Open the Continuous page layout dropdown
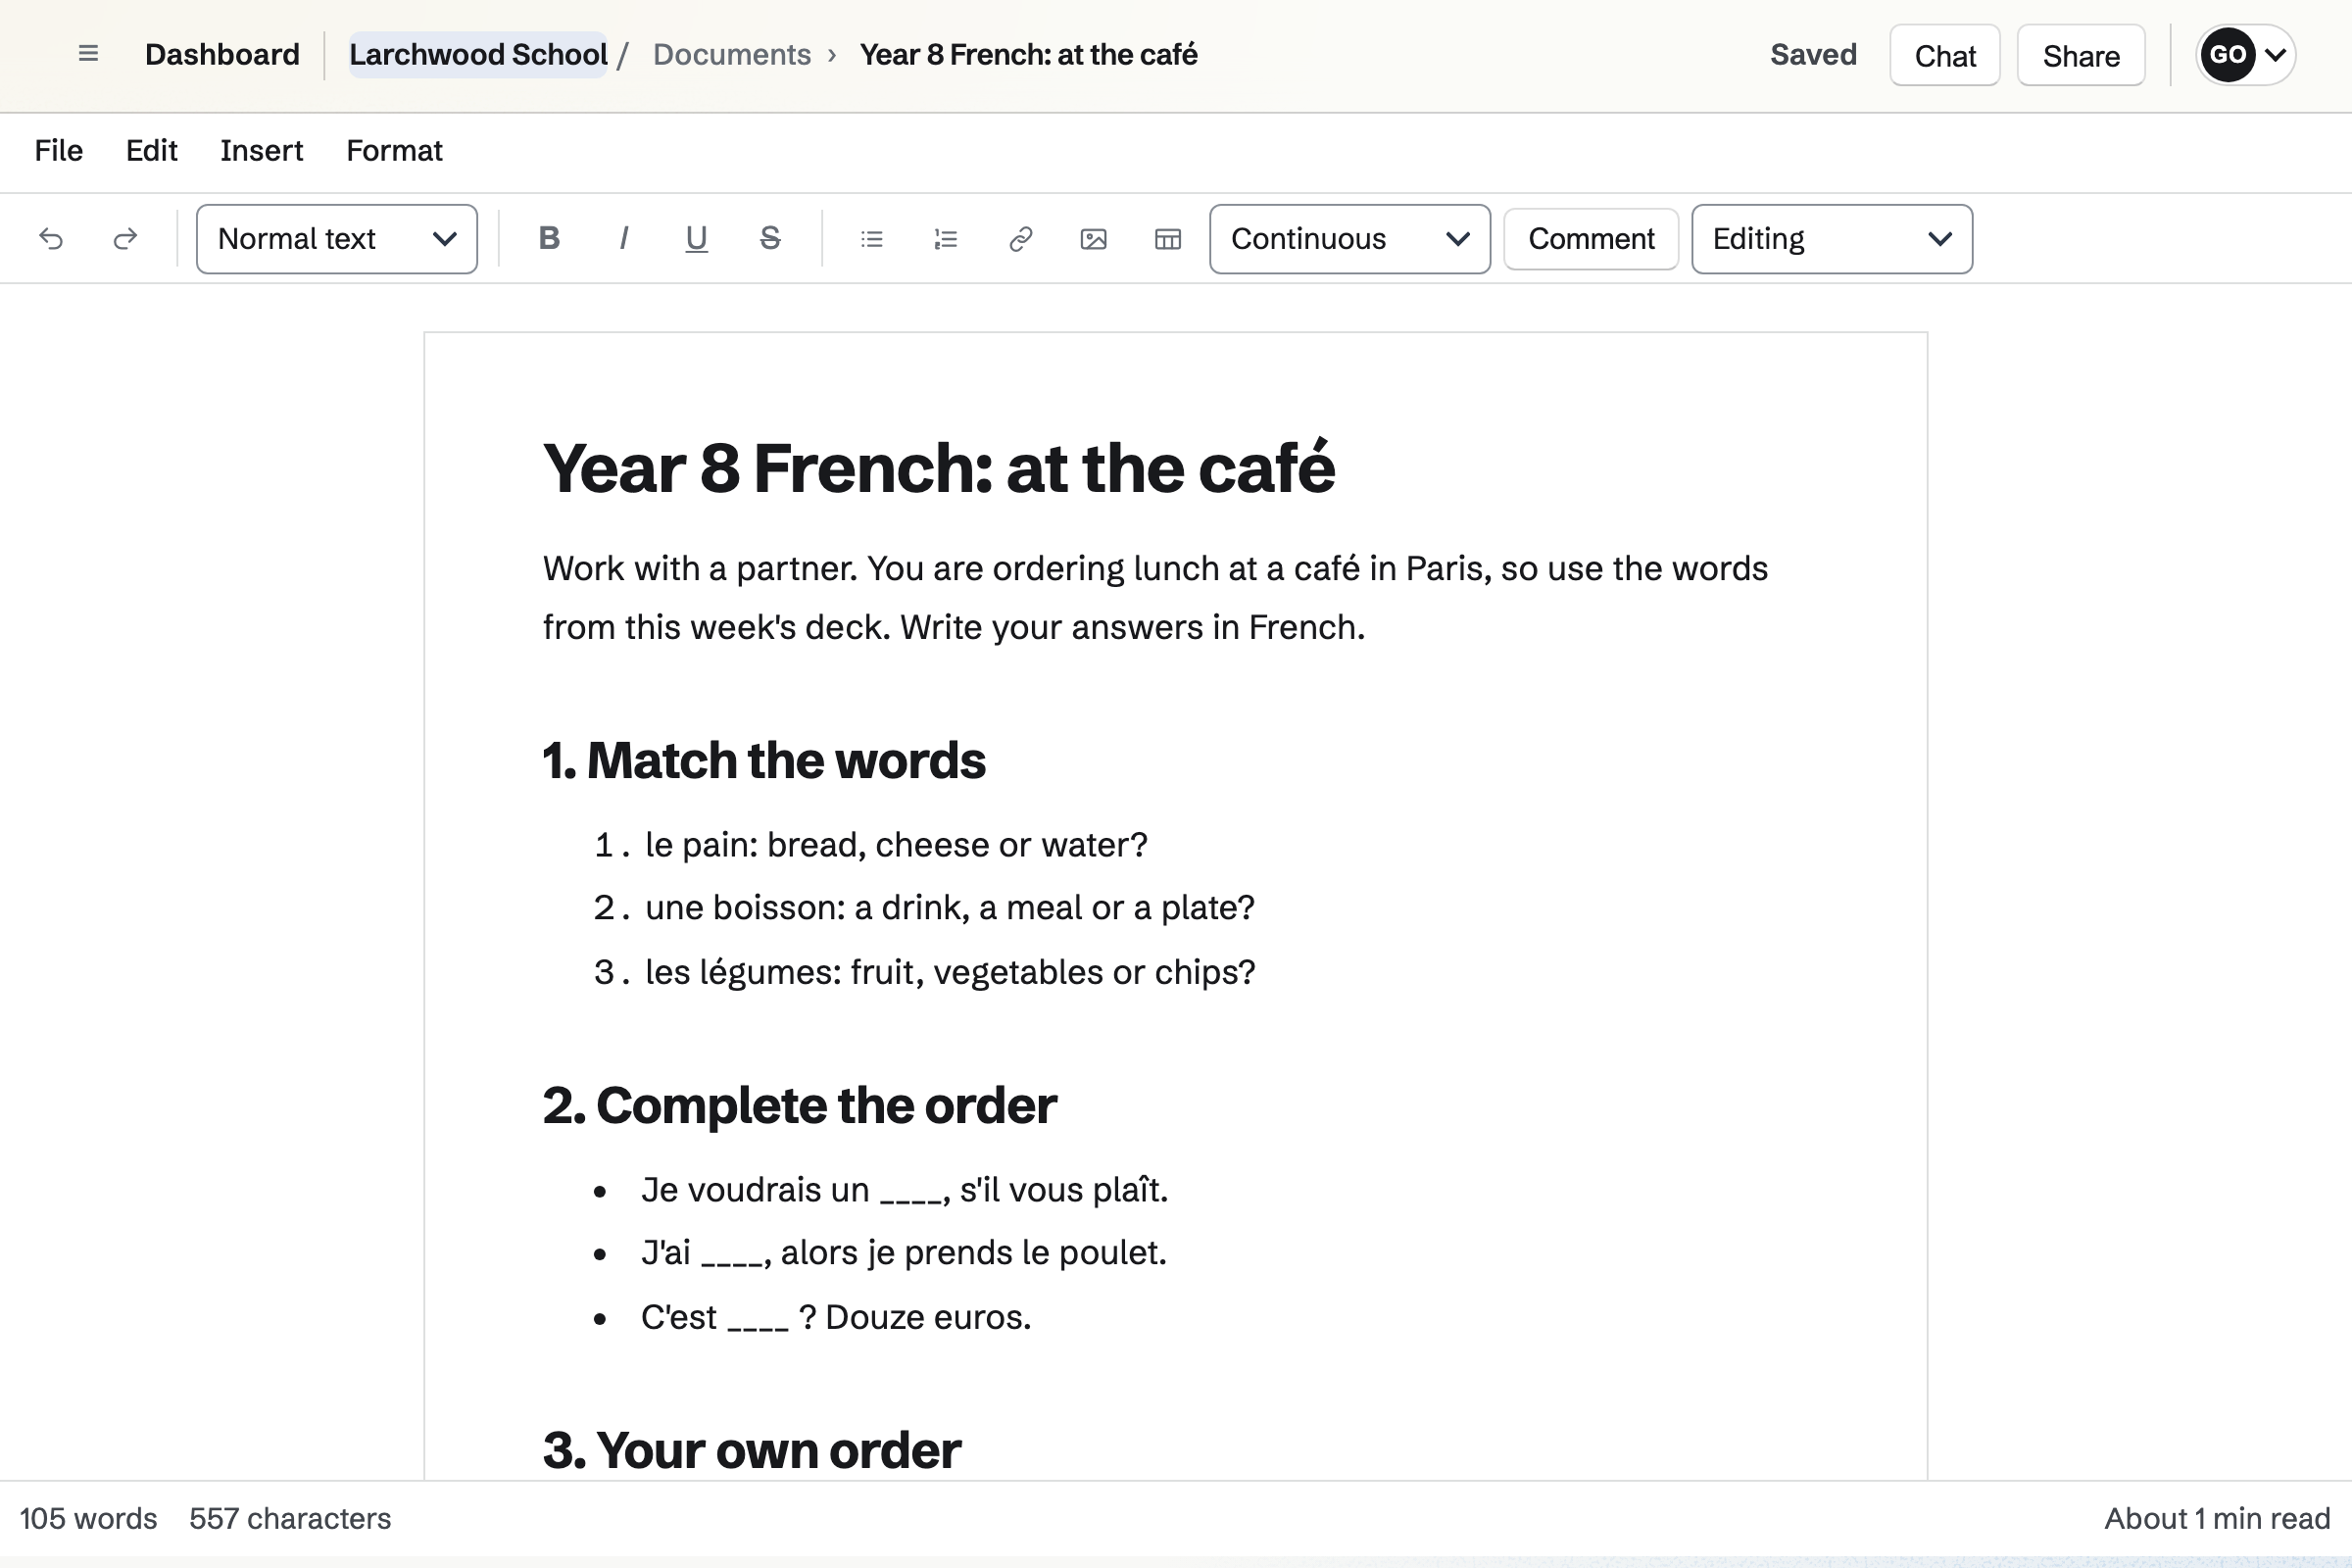 (1350, 239)
